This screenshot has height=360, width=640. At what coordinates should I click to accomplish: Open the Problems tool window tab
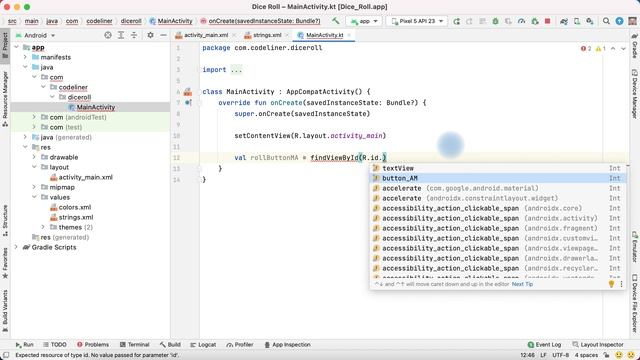pyautogui.click(x=93, y=344)
